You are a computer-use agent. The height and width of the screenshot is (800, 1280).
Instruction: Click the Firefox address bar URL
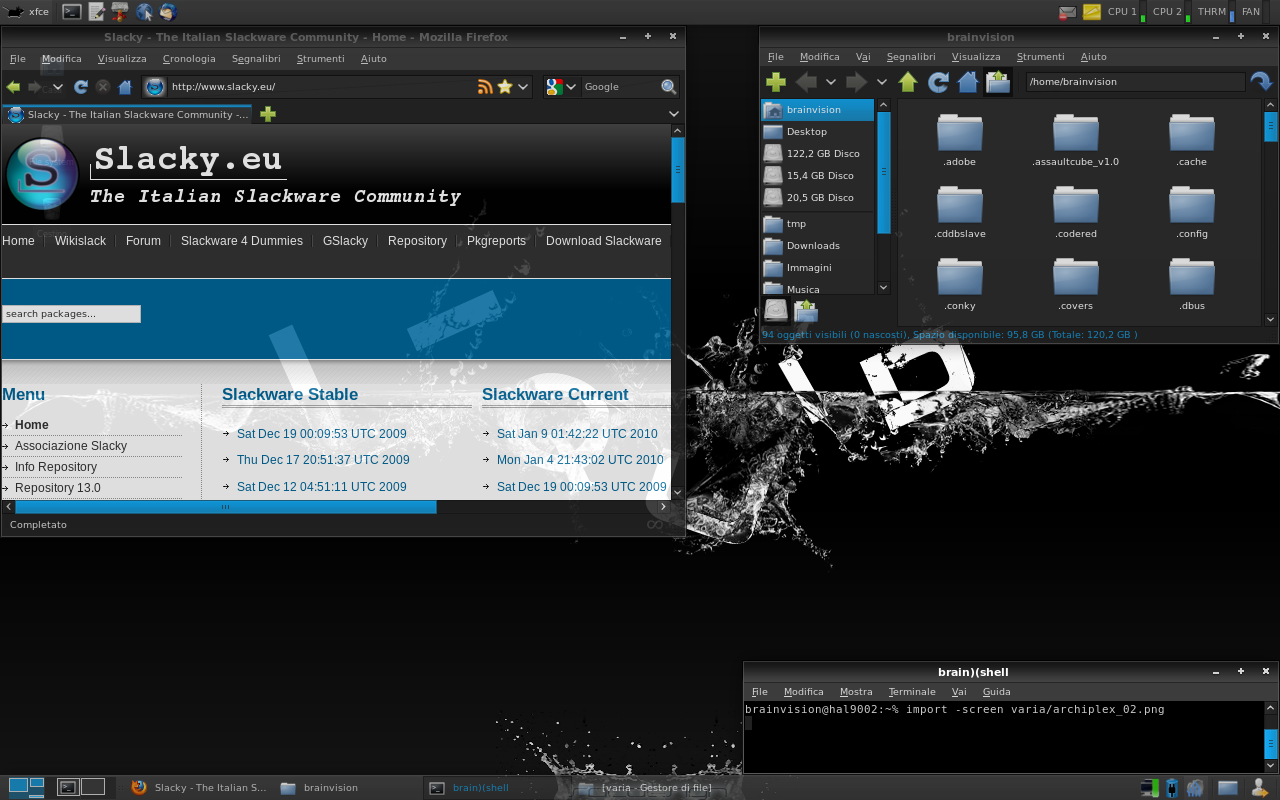[223, 87]
